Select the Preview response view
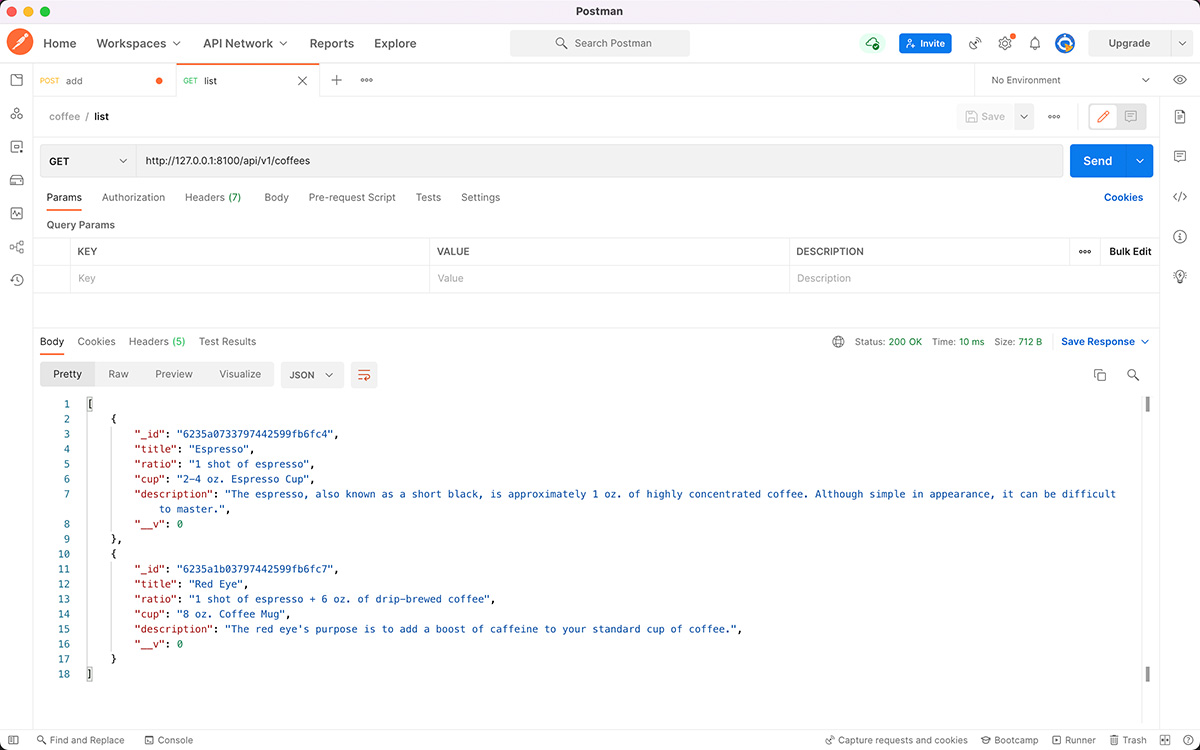 point(174,374)
